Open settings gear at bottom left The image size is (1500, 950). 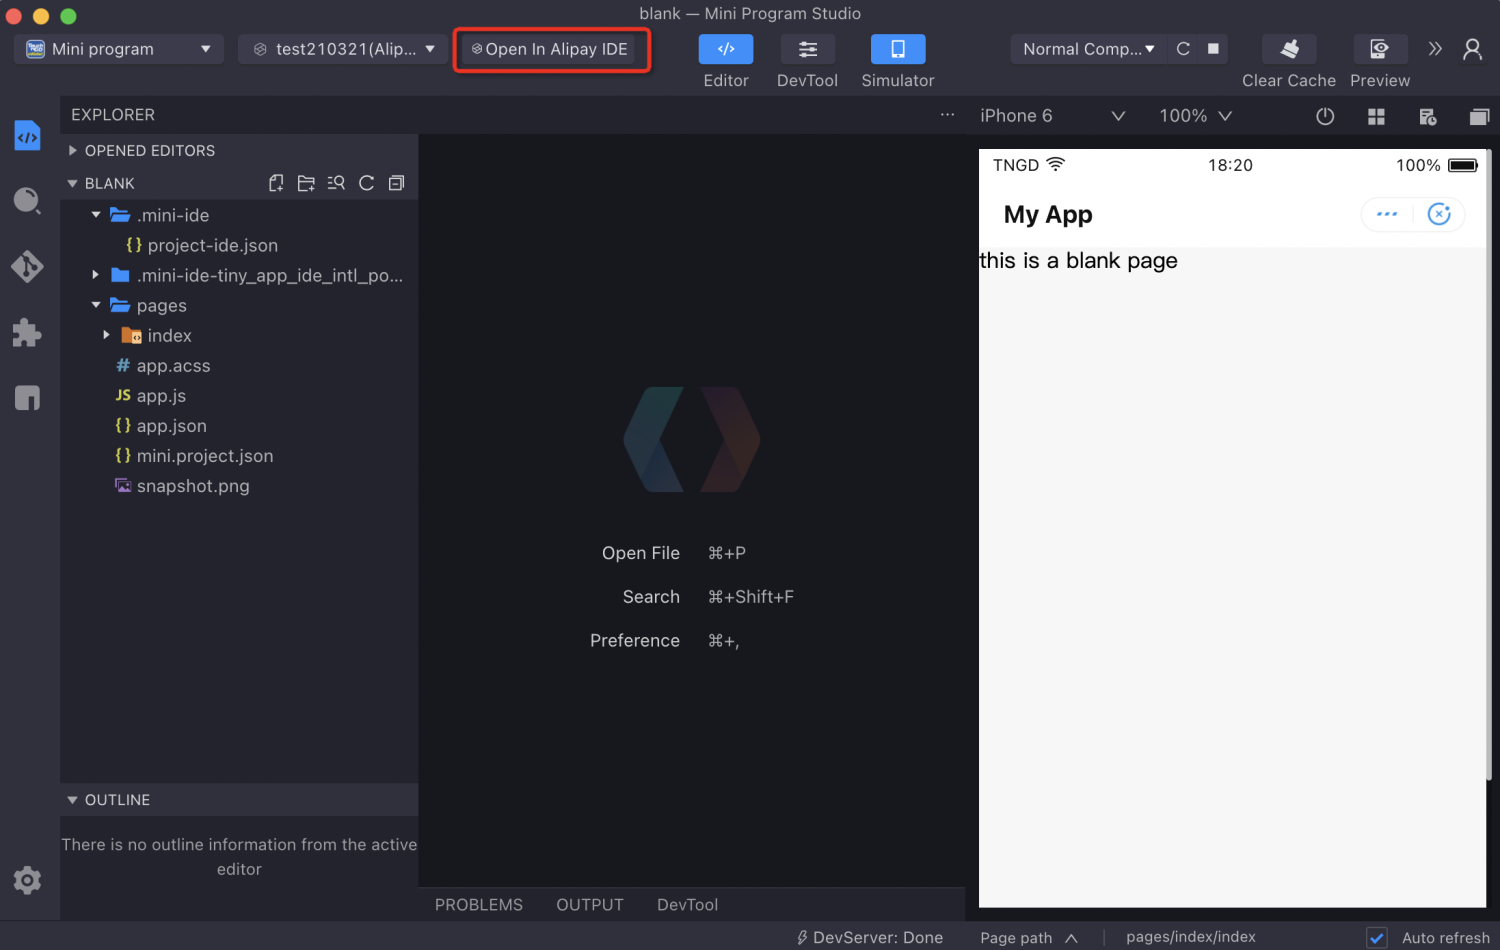click(27, 880)
